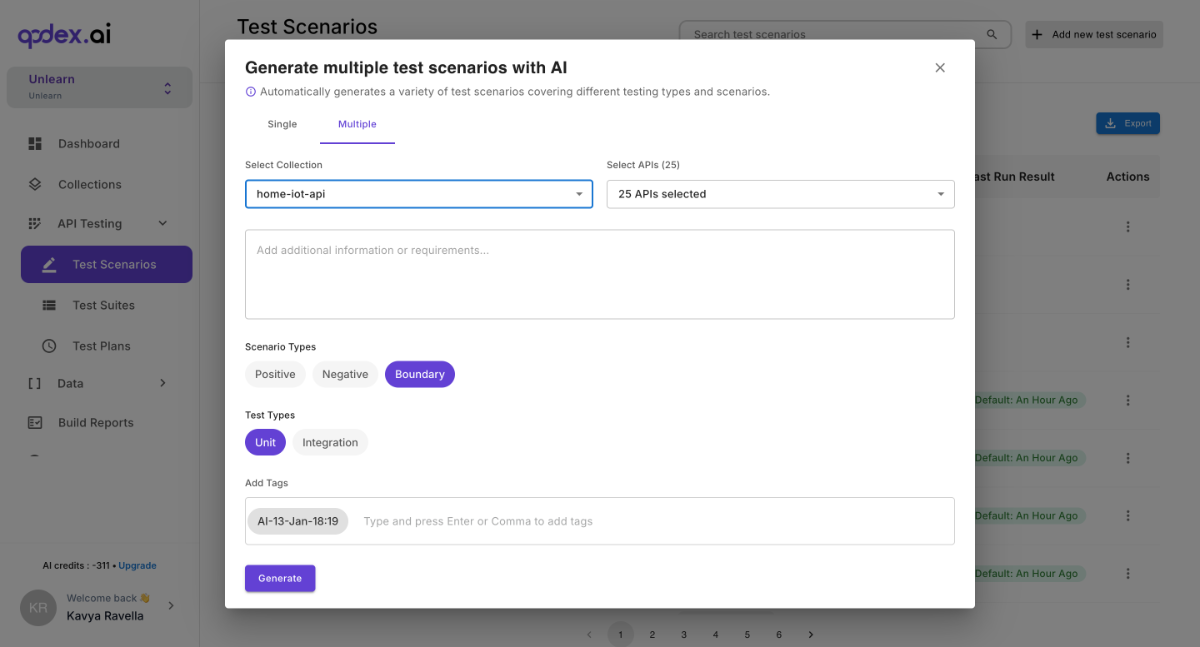1200x647 pixels.
Task: Click the Data brackets icon
Action: click(x=35, y=383)
